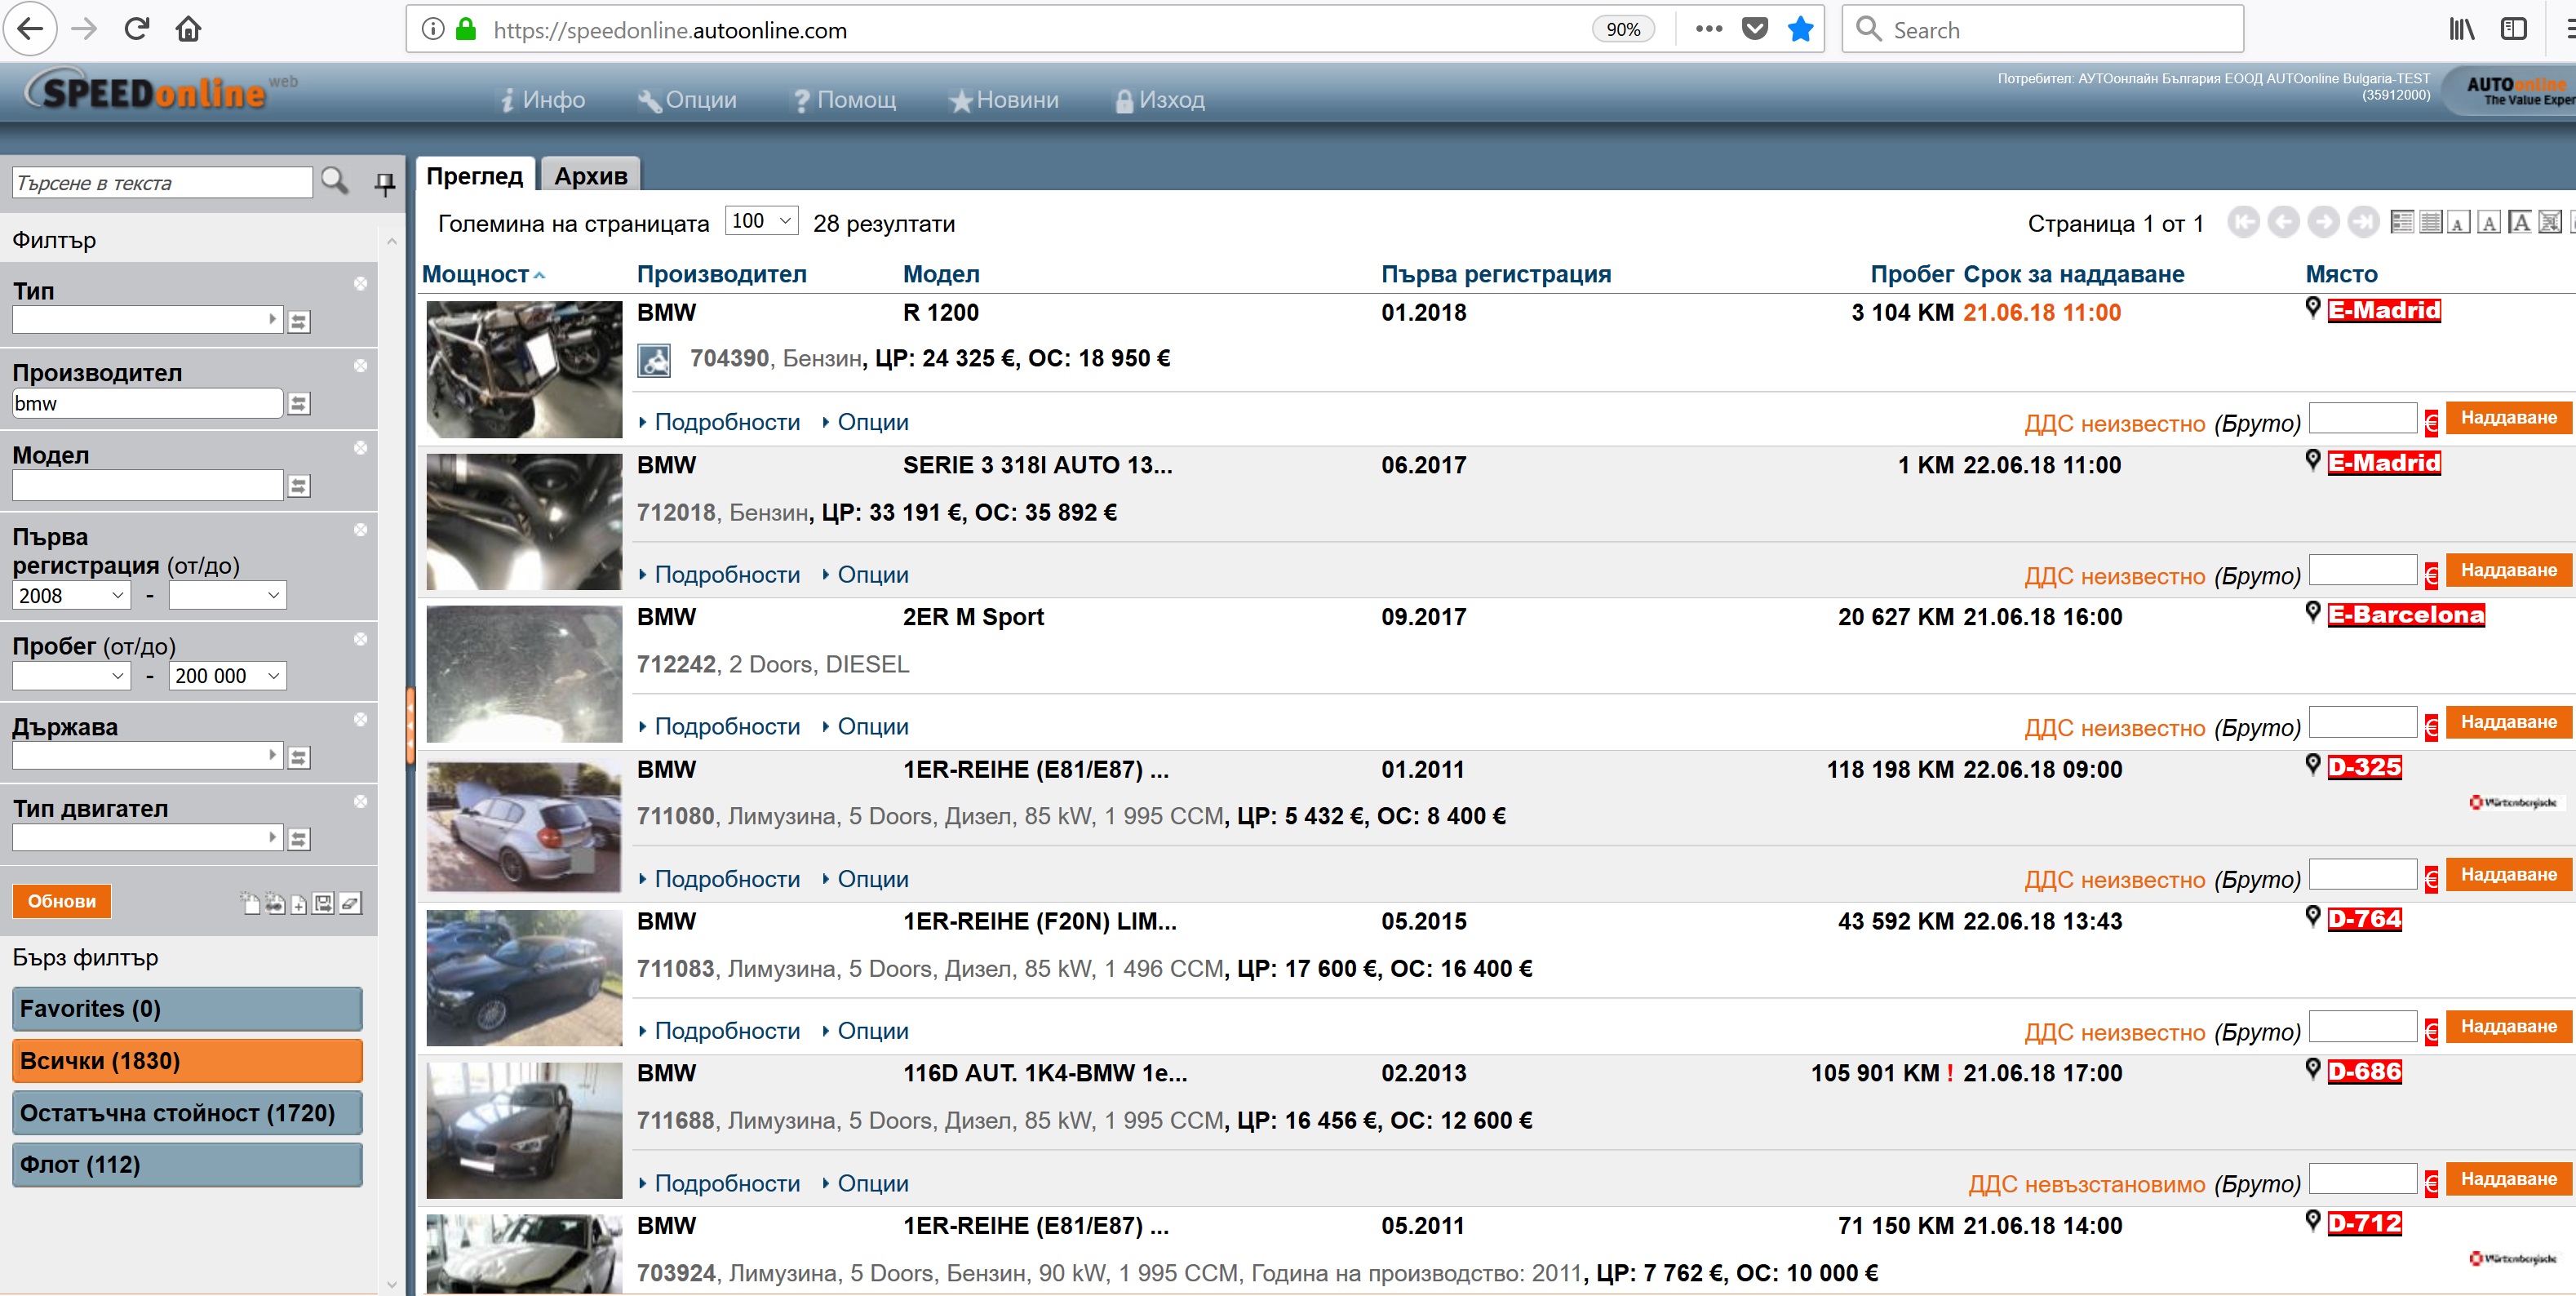The width and height of the screenshot is (2576, 1296).
Task: Open the mileage upper limit 200 000 dropdown
Action: coord(227,676)
